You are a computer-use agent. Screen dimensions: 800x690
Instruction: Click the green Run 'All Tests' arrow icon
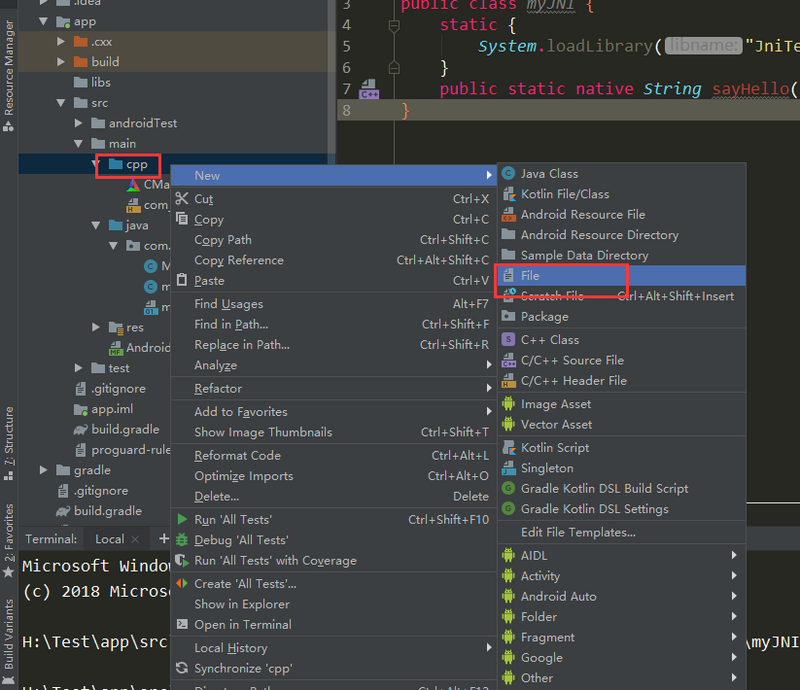pos(182,520)
